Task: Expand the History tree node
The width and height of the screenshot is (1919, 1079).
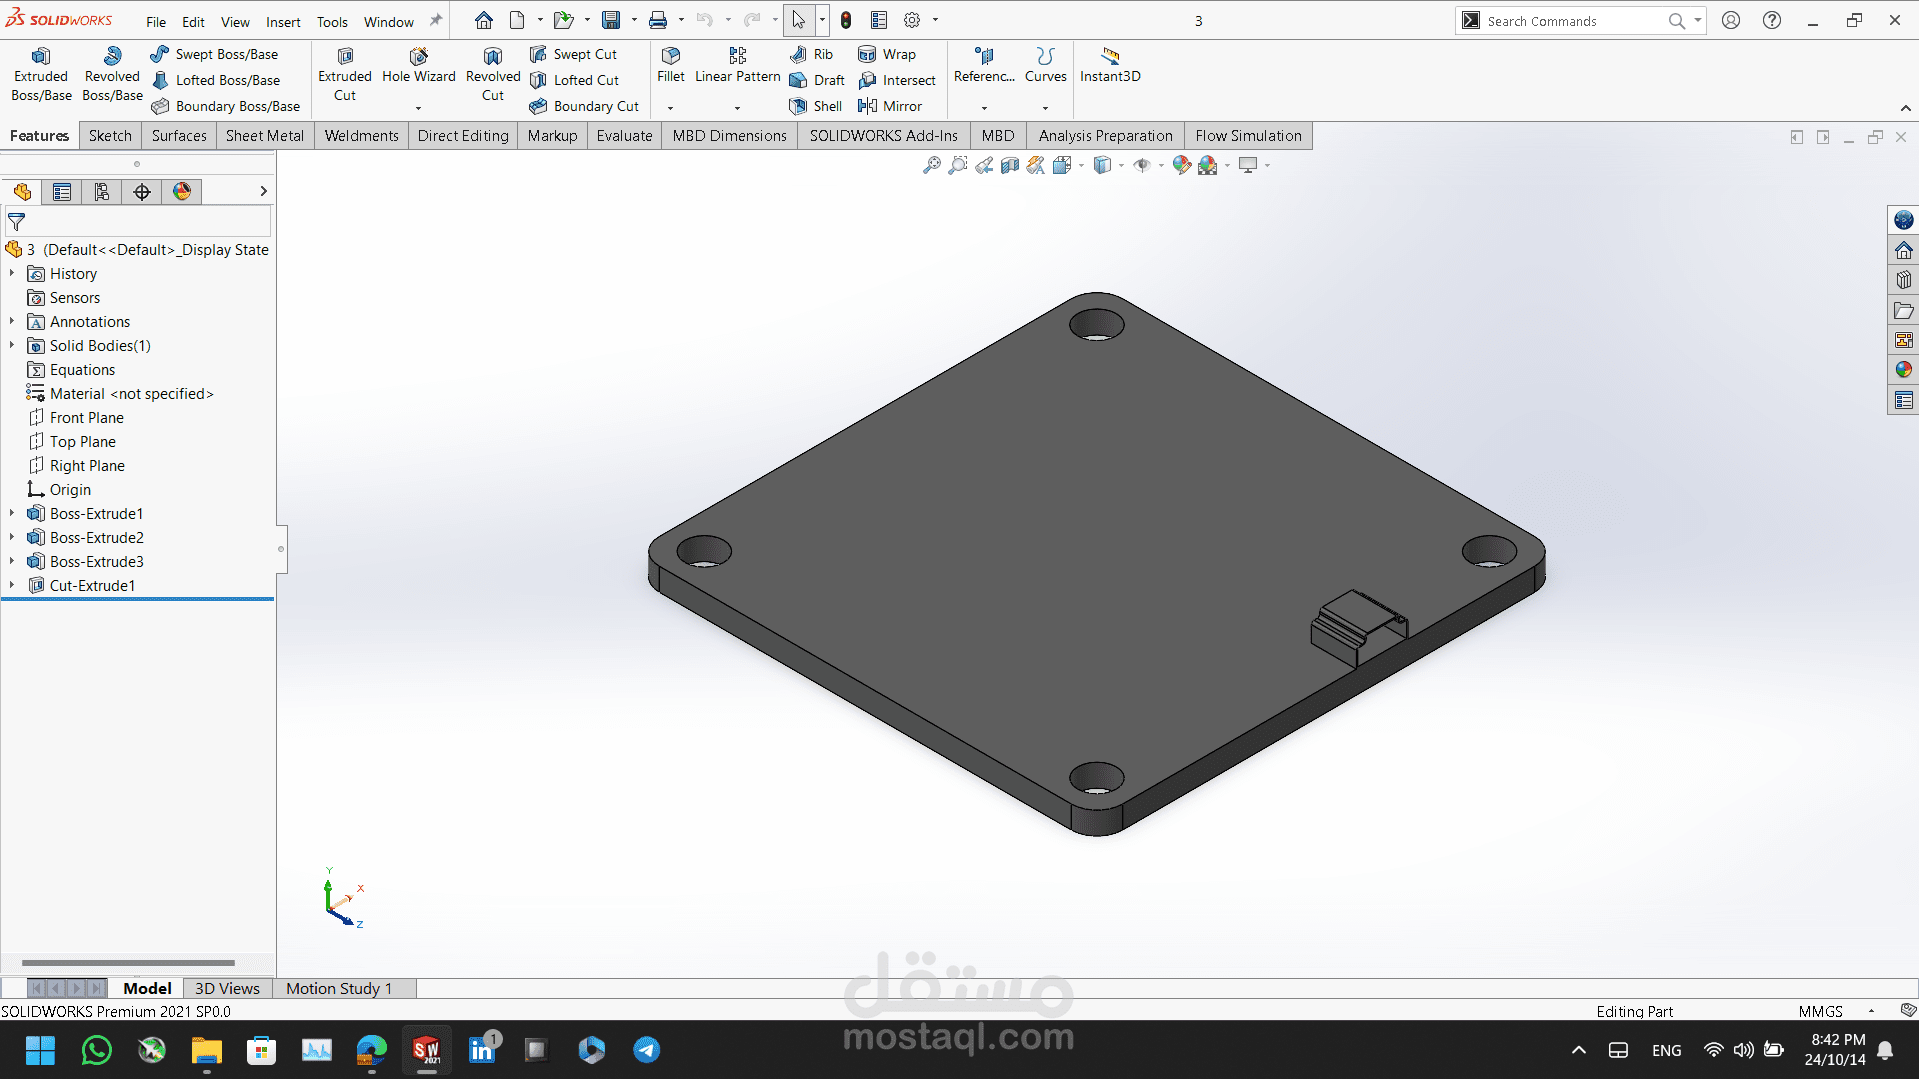Action: [12, 273]
